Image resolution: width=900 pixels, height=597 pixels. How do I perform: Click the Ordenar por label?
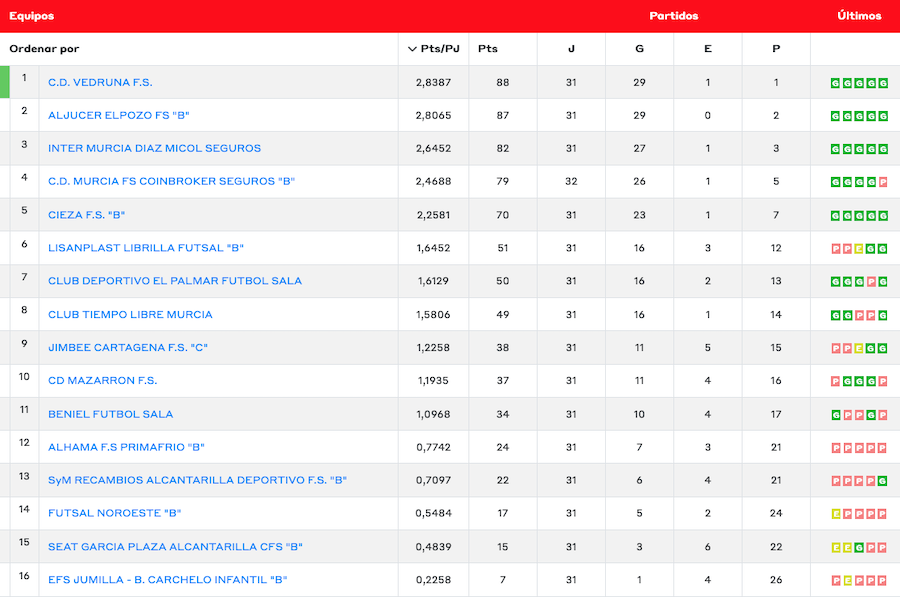tap(44, 49)
